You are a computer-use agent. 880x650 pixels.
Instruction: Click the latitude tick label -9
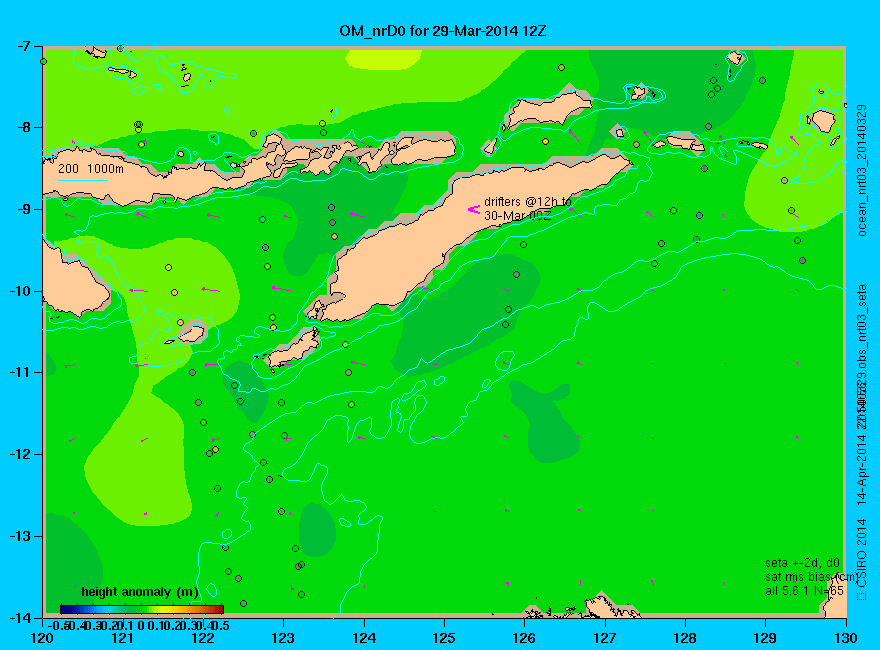(26, 209)
